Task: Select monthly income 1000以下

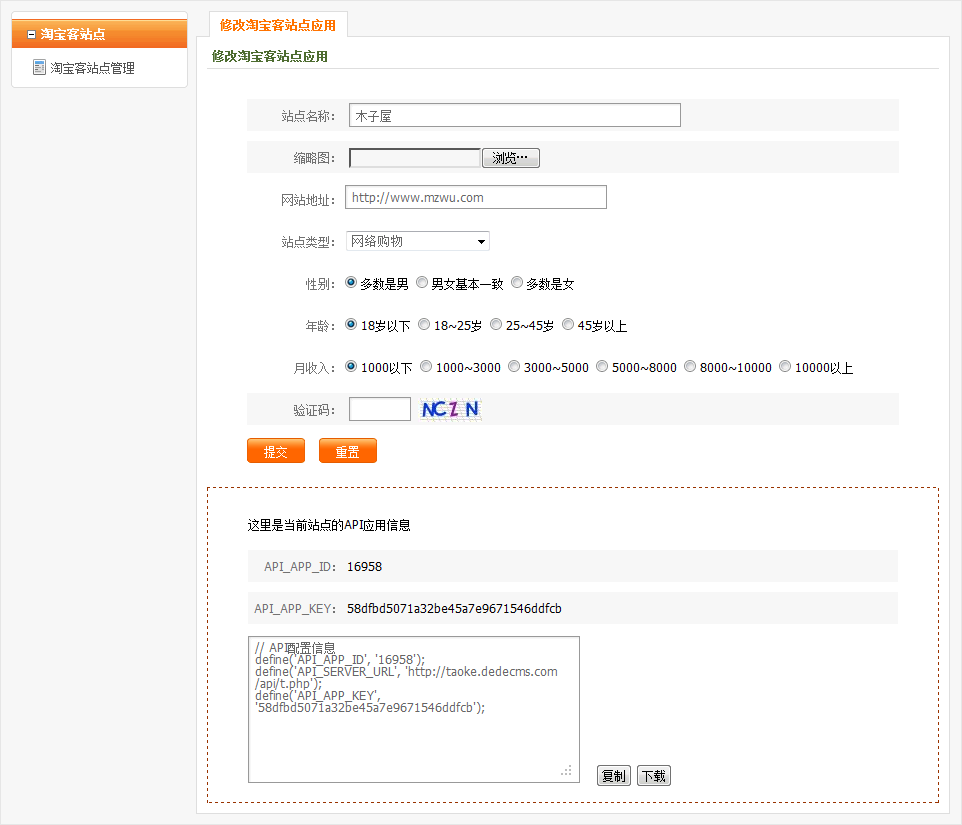Action: point(351,366)
